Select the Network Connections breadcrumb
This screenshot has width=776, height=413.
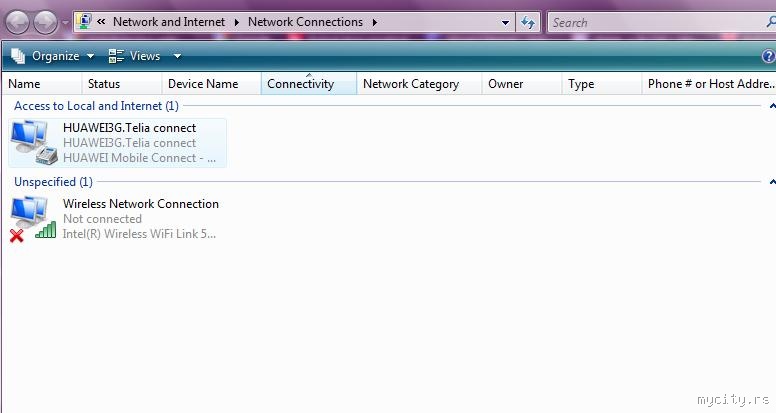305,22
